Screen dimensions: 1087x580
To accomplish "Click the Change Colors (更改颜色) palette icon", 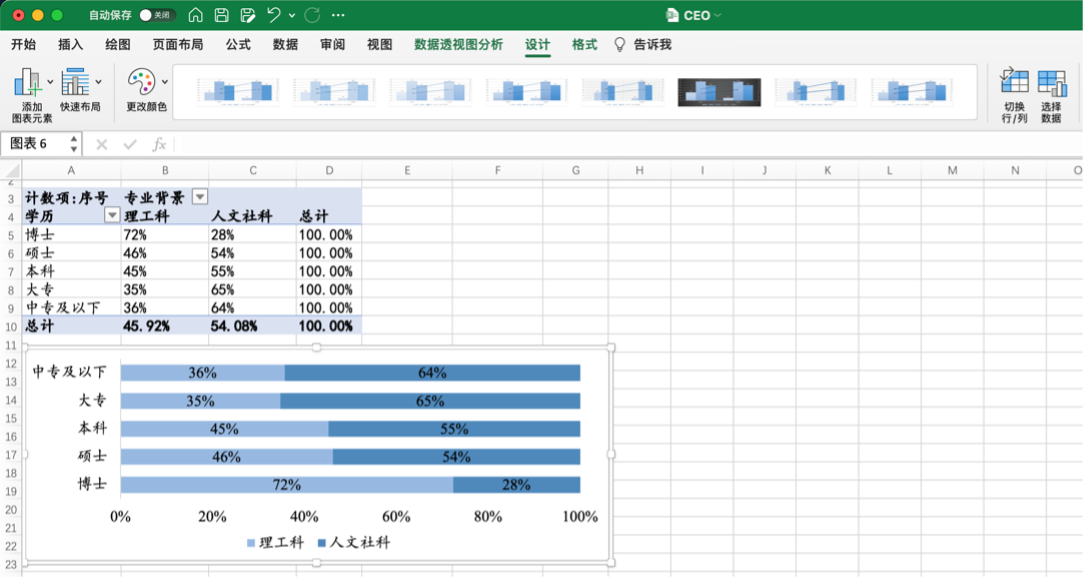I will [x=141, y=83].
